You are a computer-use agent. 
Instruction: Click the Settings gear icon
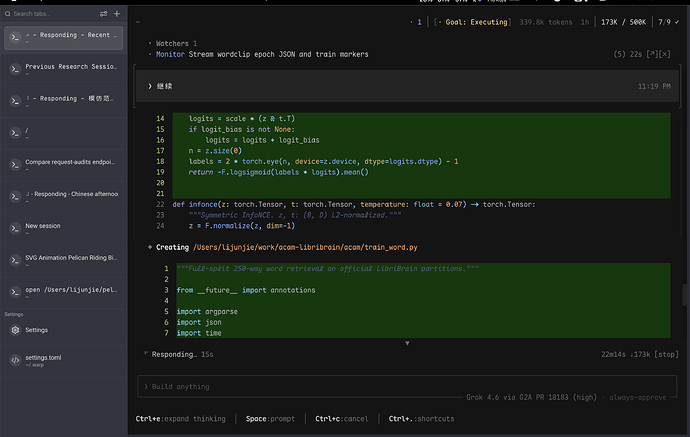[x=15, y=330]
